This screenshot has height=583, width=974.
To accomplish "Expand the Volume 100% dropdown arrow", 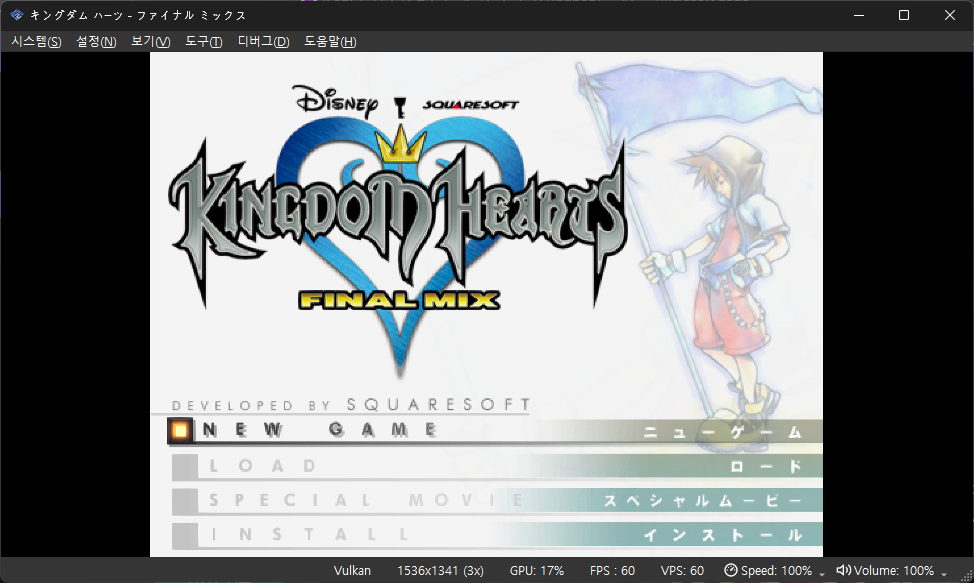I will [x=944, y=574].
